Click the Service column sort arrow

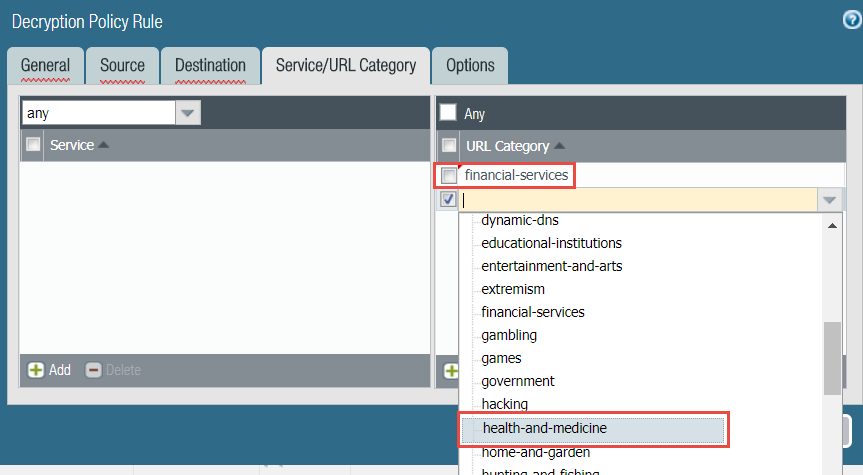(104, 146)
